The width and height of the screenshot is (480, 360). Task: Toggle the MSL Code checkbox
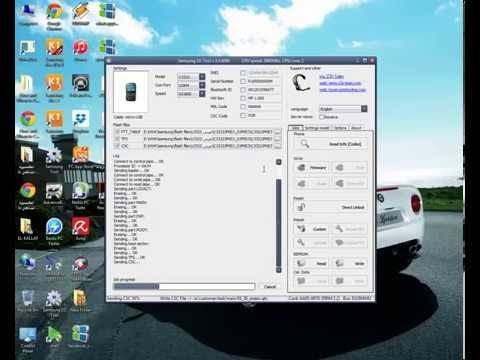[x=243, y=107]
